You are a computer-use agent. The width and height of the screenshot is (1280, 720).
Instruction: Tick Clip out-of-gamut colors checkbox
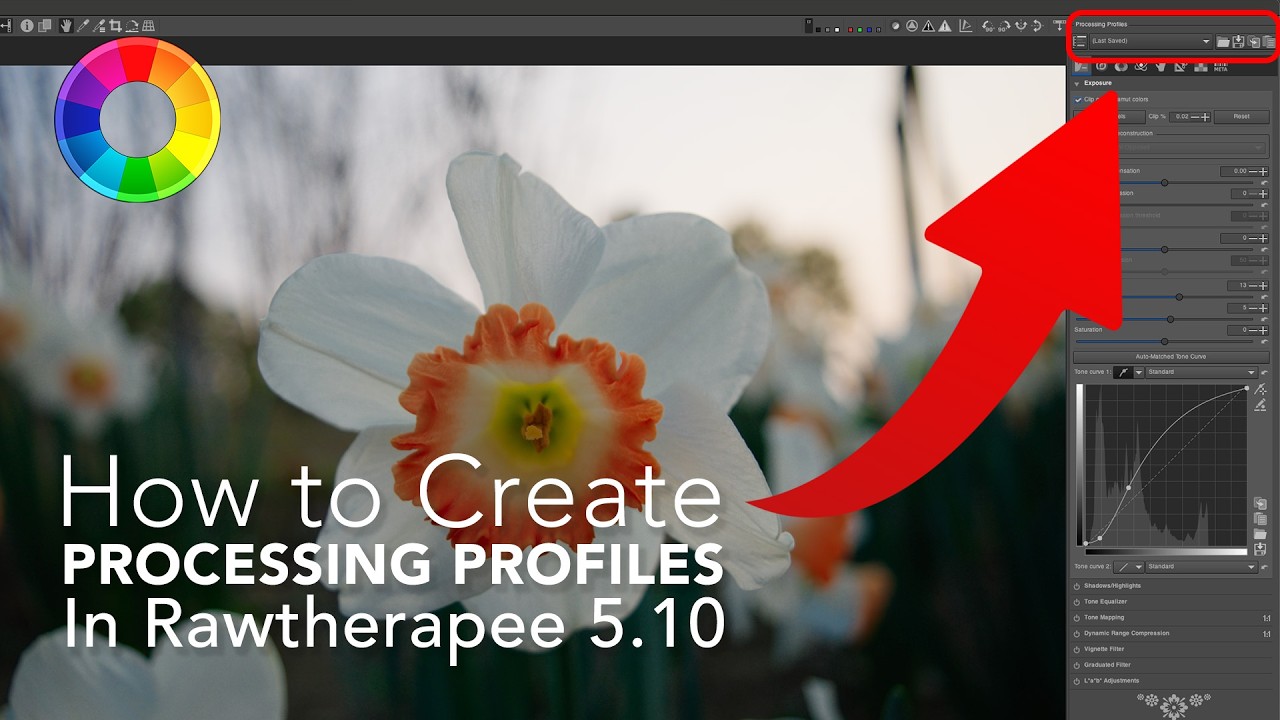coord(1078,100)
